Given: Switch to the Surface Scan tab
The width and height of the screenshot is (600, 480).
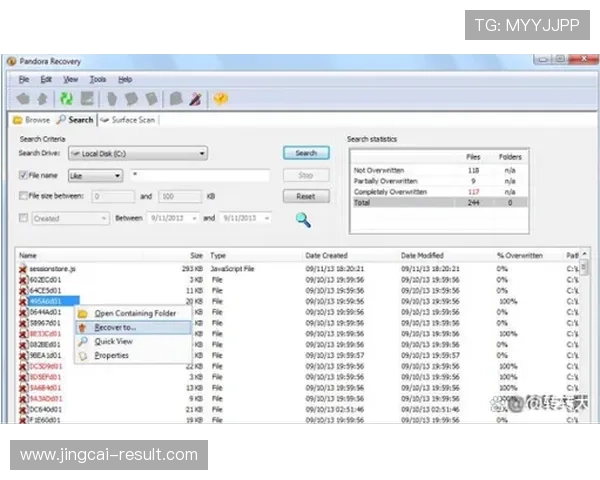Looking at the screenshot, I should point(128,120).
